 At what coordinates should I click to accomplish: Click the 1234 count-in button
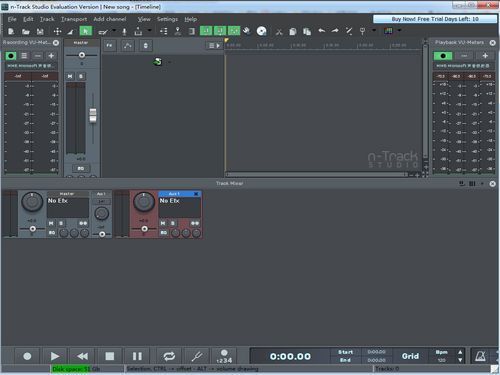pyautogui.click(x=224, y=356)
